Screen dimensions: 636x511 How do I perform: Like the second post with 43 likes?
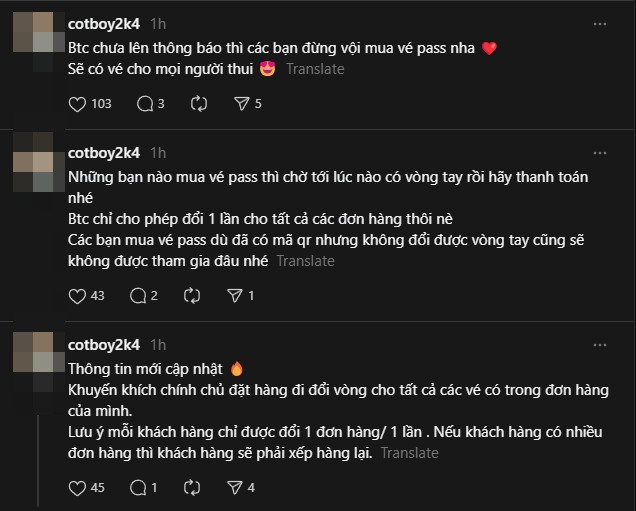pyautogui.click(x=77, y=295)
